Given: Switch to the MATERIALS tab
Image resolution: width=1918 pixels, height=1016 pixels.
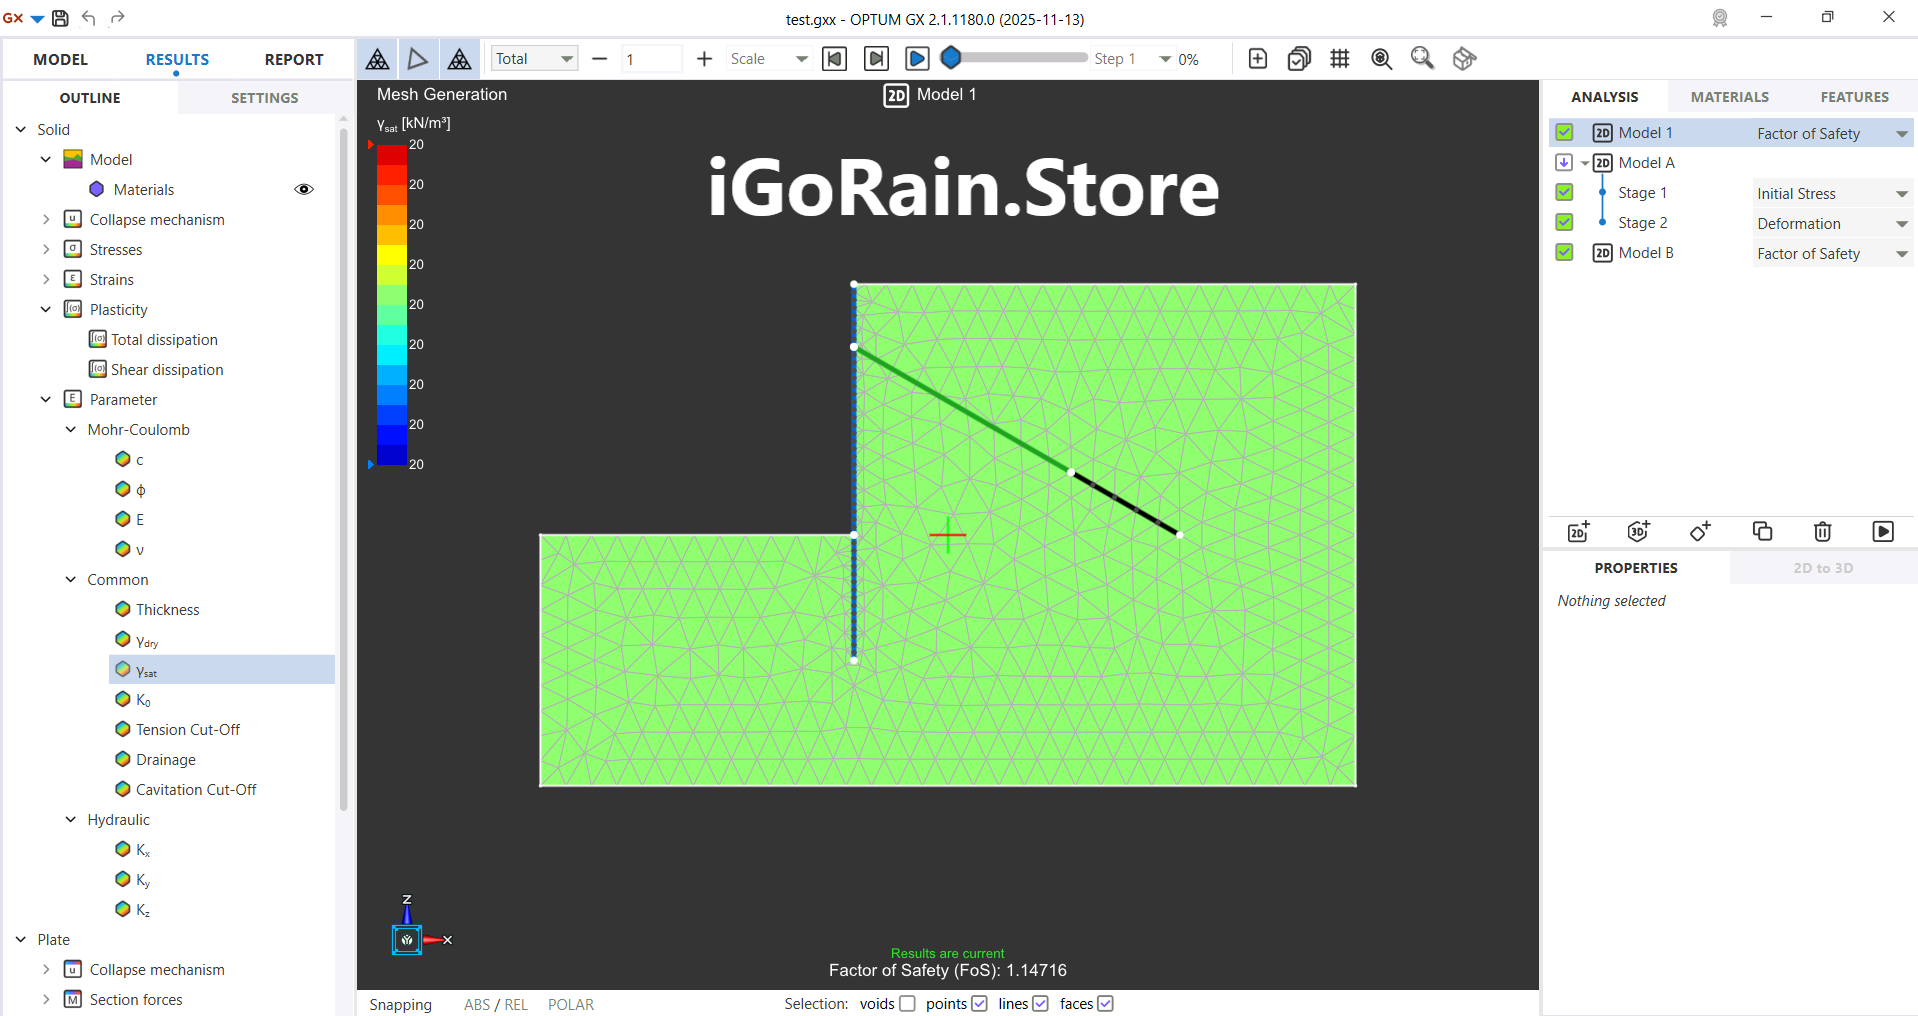Looking at the screenshot, I should [x=1729, y=97].
